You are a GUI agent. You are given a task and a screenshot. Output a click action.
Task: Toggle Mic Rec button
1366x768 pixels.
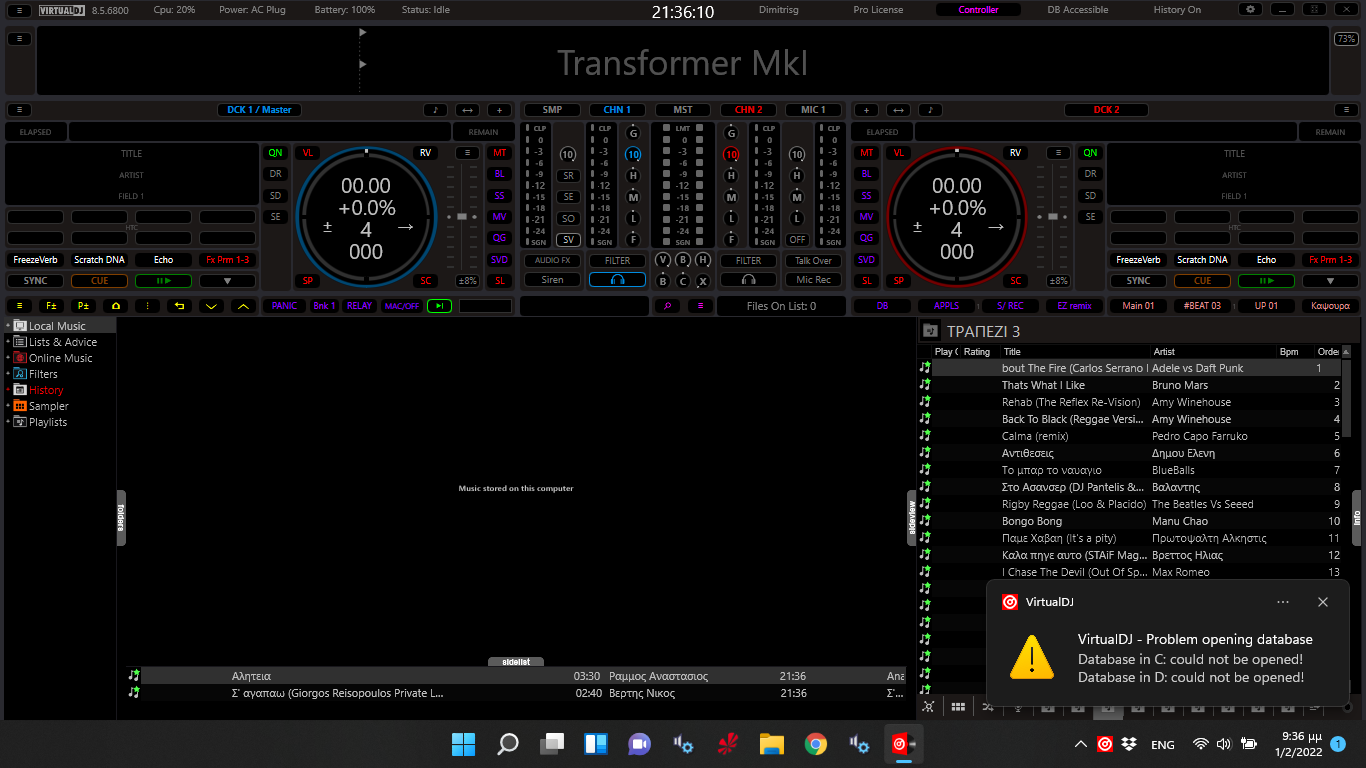click(814, 280)
